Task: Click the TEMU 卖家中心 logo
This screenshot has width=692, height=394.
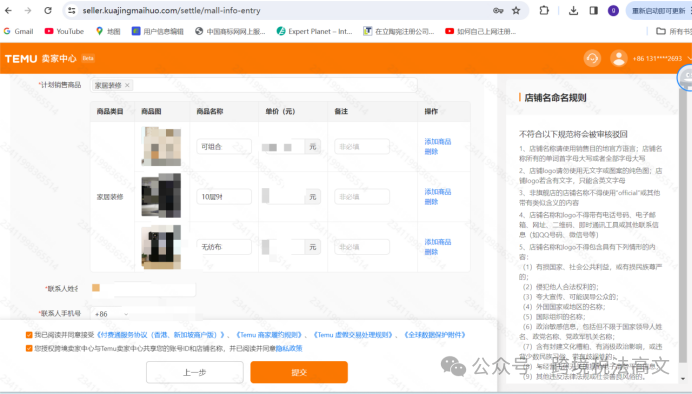Action: (x=40, y=58)
